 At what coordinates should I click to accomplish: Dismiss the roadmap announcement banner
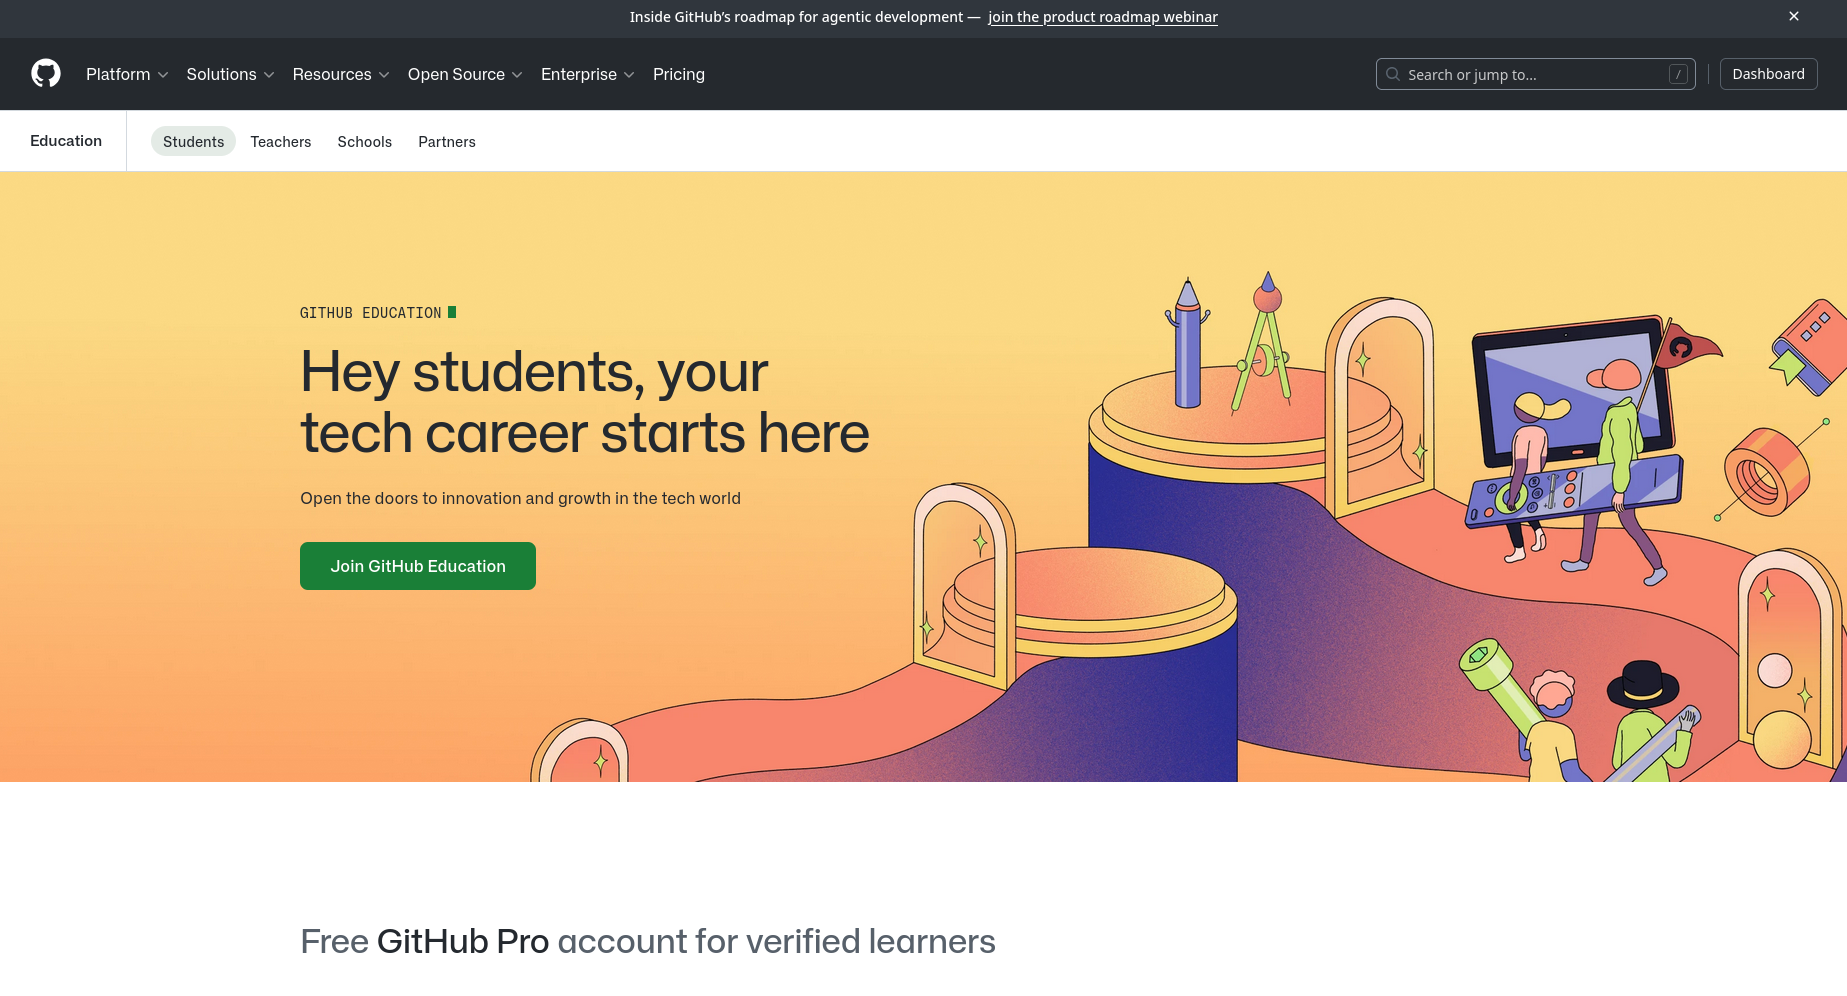[x=1793, y=16]
